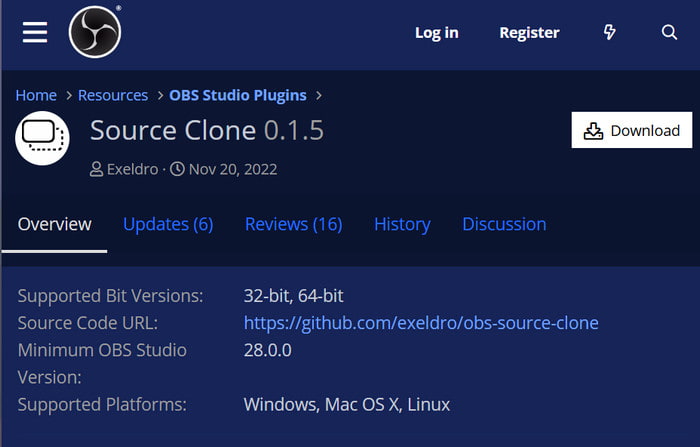
Task: Click the clock icon beside the date
Action: 177,169
